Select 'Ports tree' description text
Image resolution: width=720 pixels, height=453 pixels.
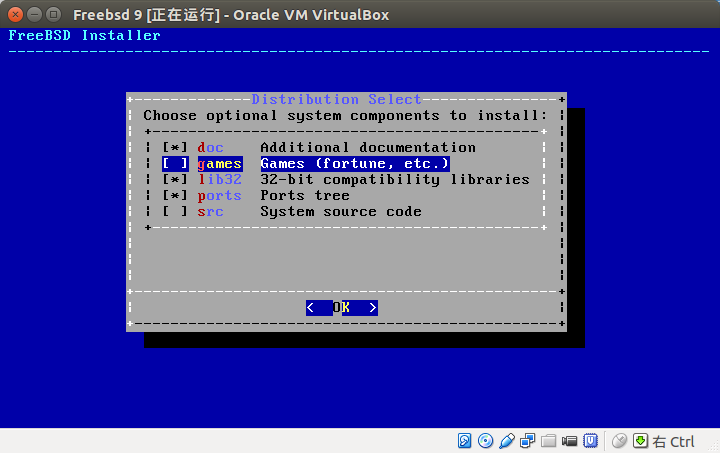point(305,196)
